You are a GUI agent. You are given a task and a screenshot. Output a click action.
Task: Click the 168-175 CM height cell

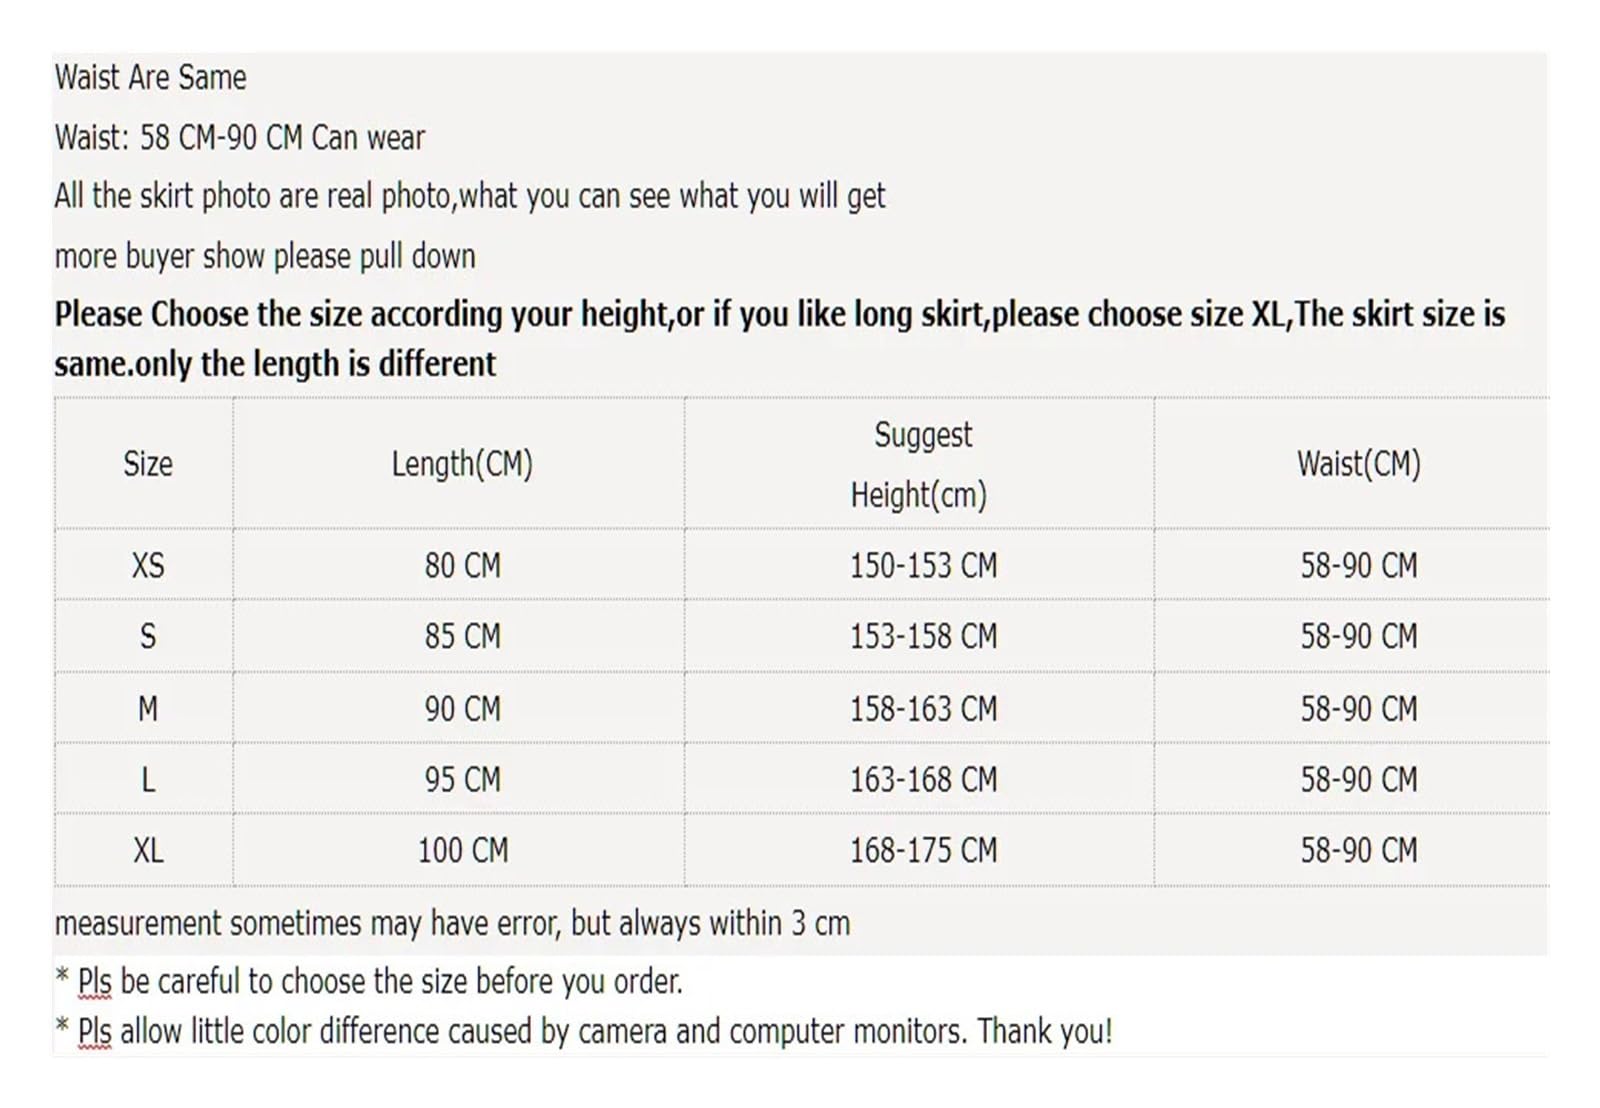click(x=923, y=851)
